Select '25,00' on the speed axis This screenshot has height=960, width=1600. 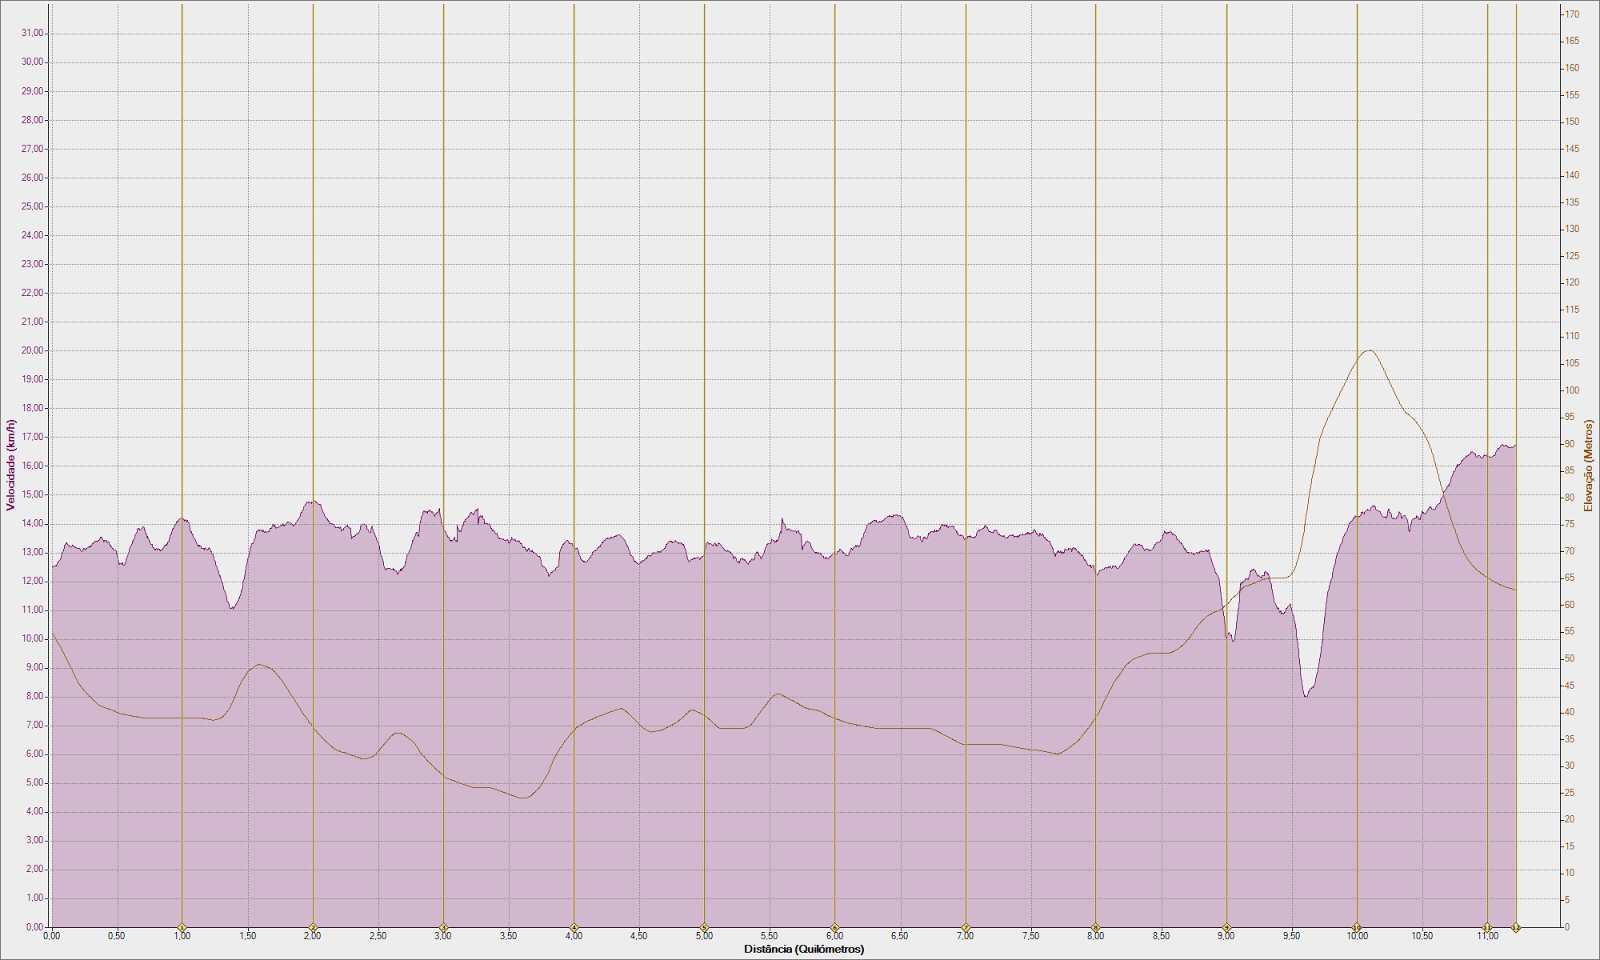[x=33, y=207]
